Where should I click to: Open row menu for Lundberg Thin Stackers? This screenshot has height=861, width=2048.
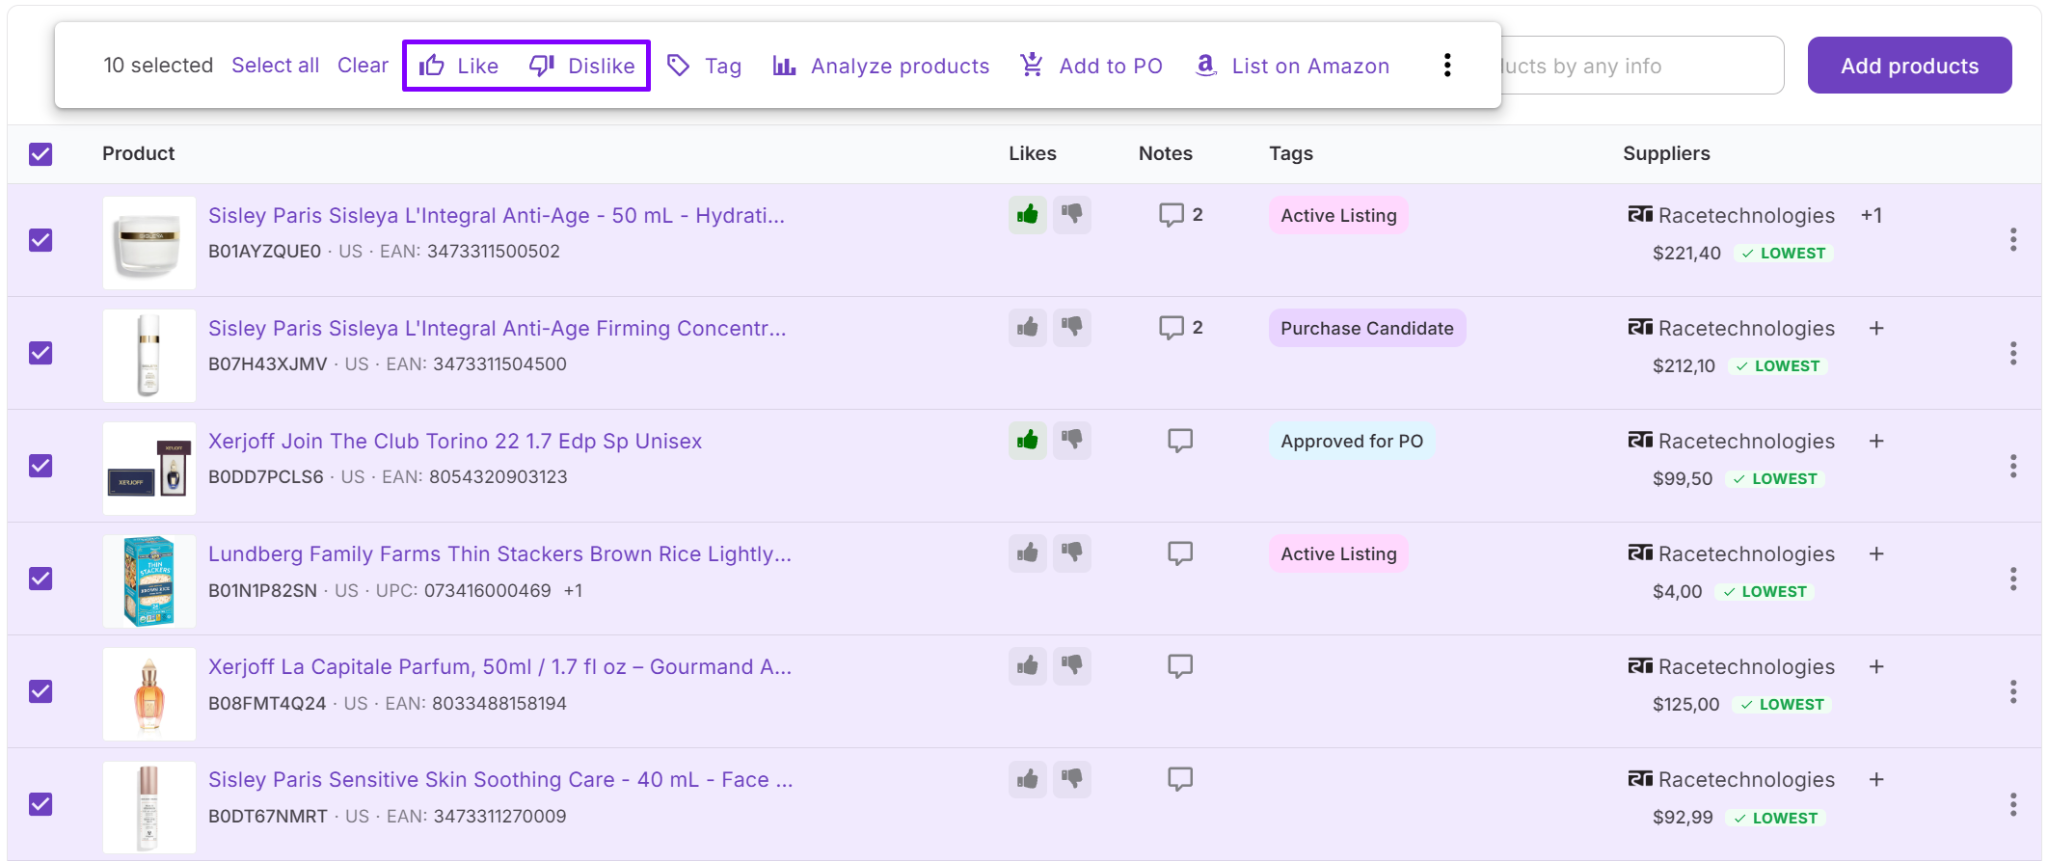(2013, 579)
